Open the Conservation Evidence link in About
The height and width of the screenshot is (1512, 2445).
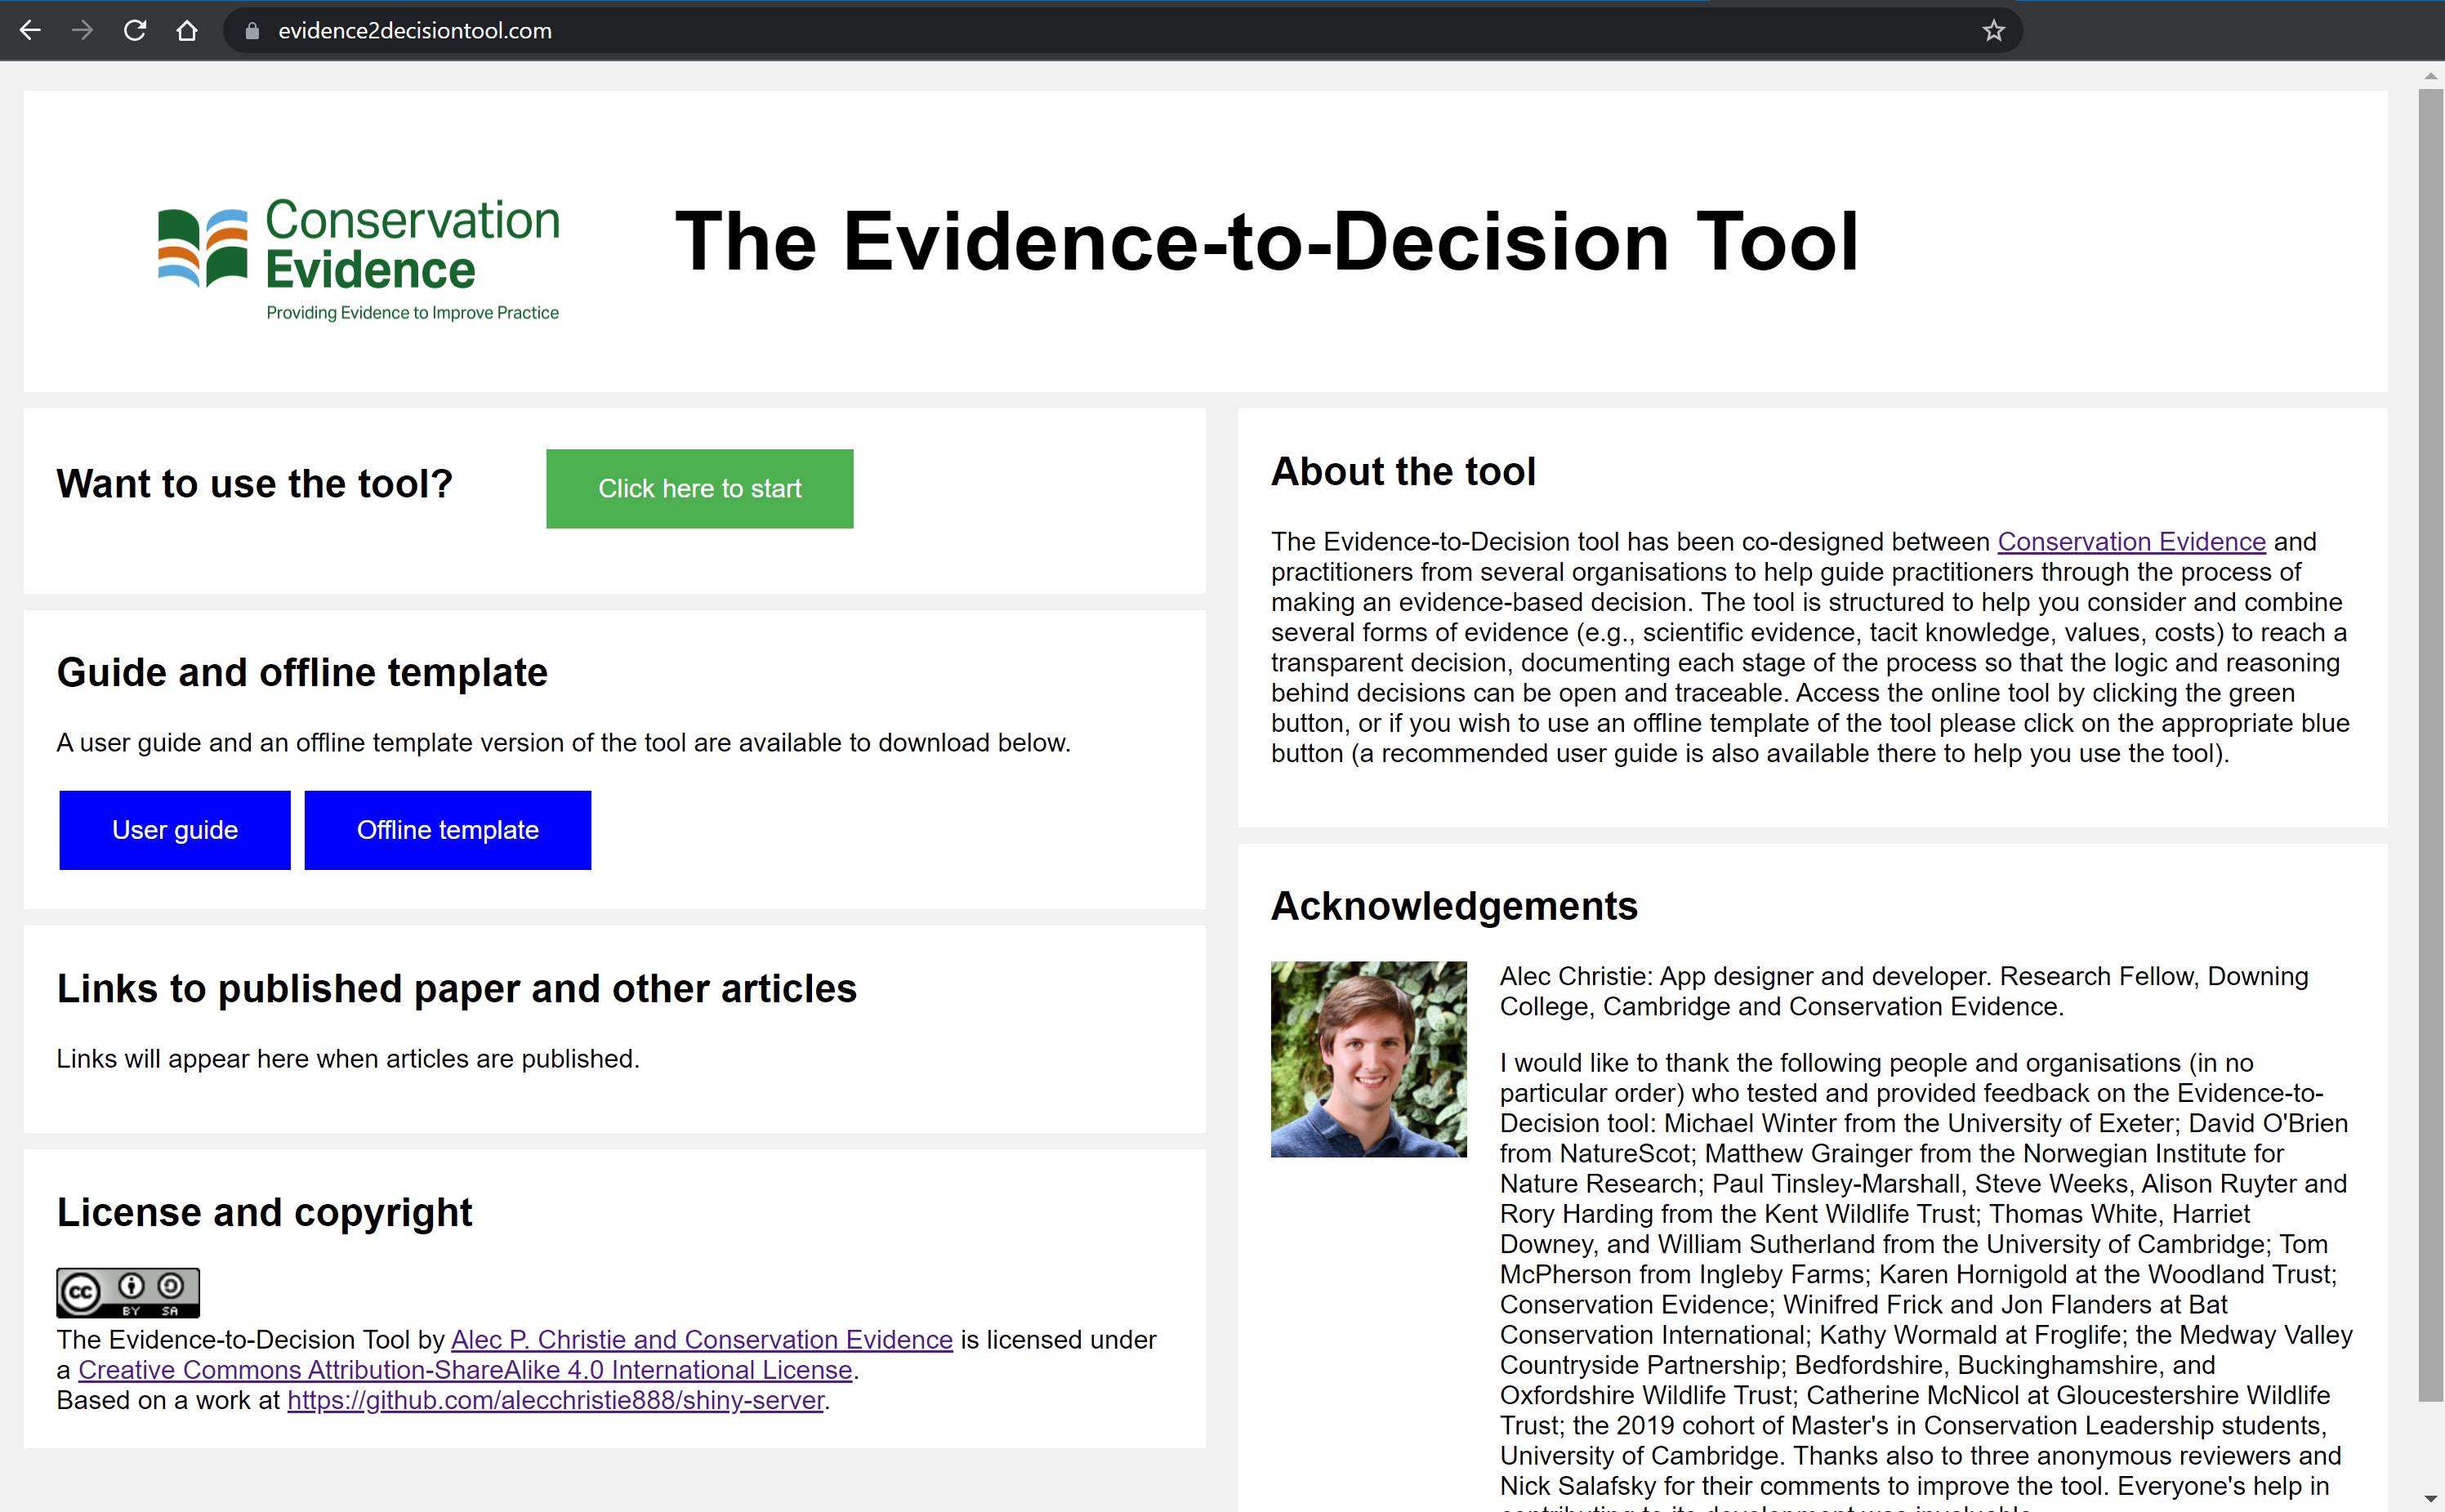pos(2130,541)
